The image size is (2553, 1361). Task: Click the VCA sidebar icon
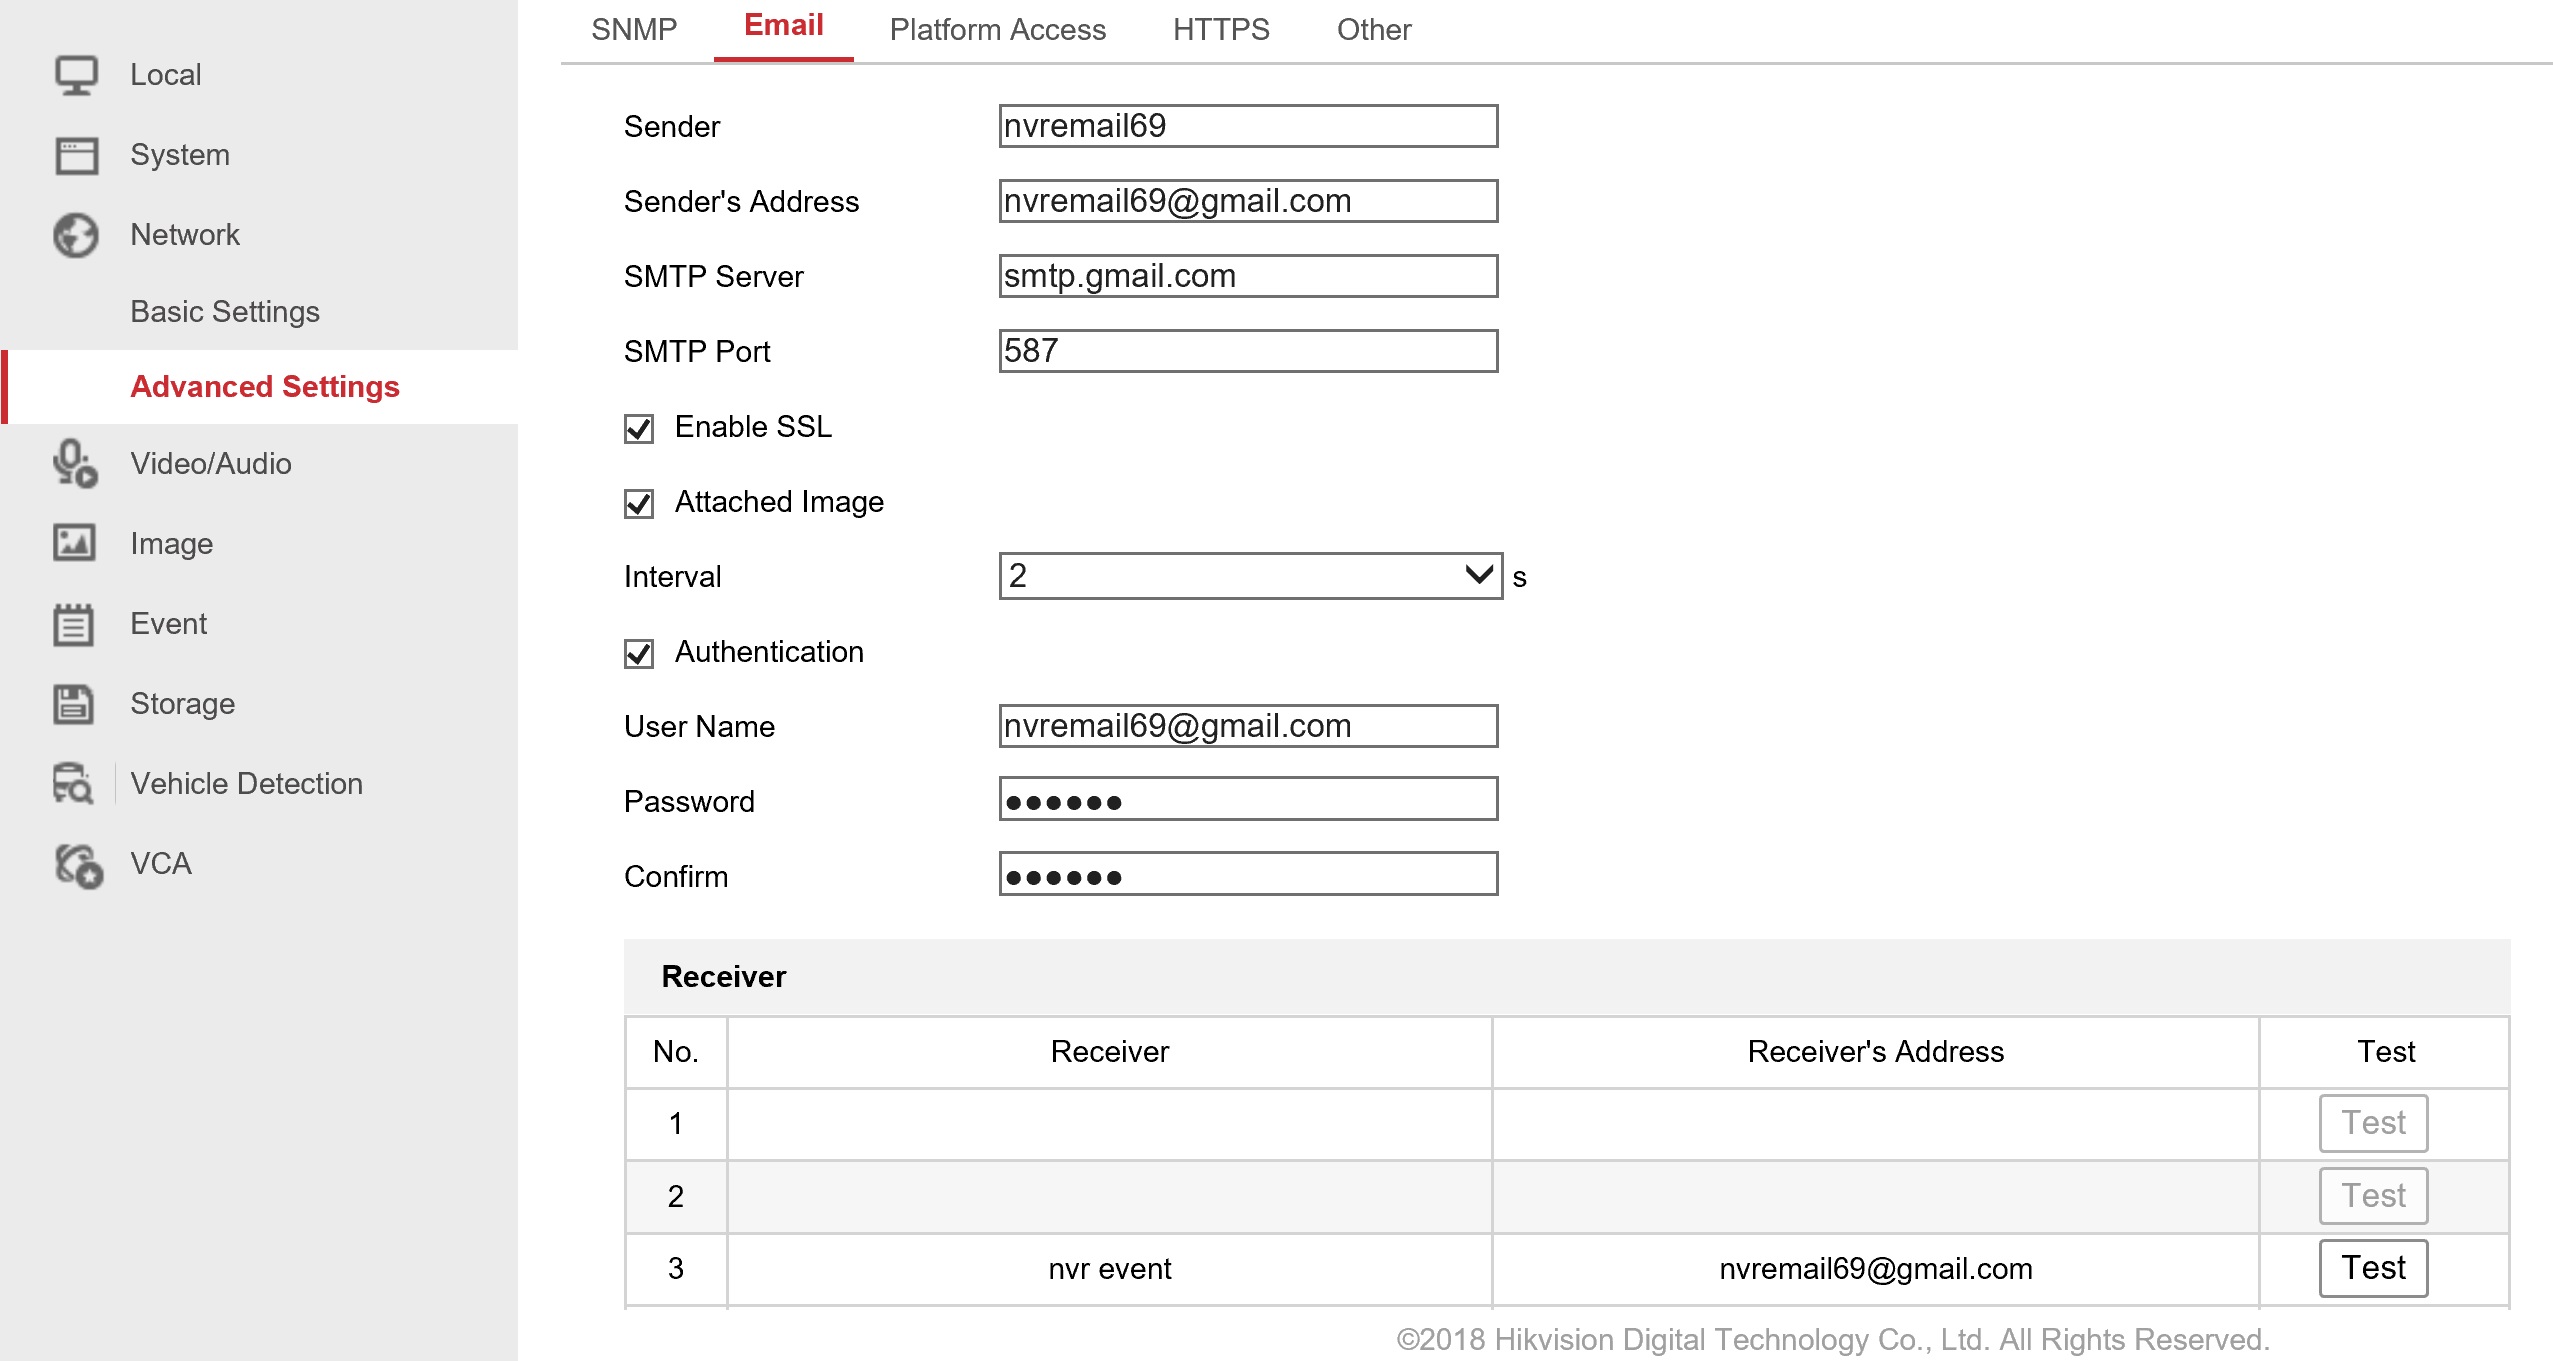pyautogui.click(x=78, y=865)
